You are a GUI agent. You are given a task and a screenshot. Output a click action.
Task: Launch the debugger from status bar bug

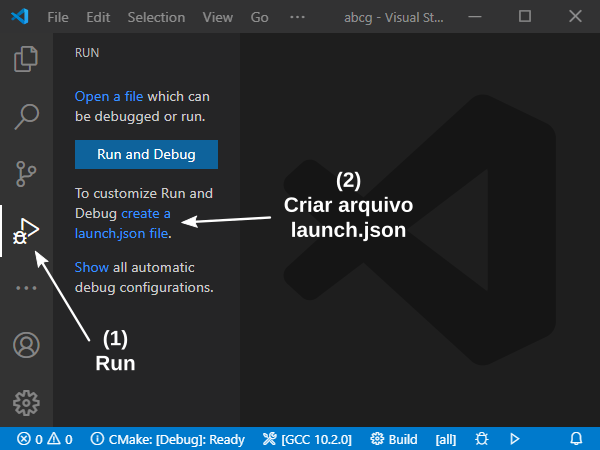481,439
